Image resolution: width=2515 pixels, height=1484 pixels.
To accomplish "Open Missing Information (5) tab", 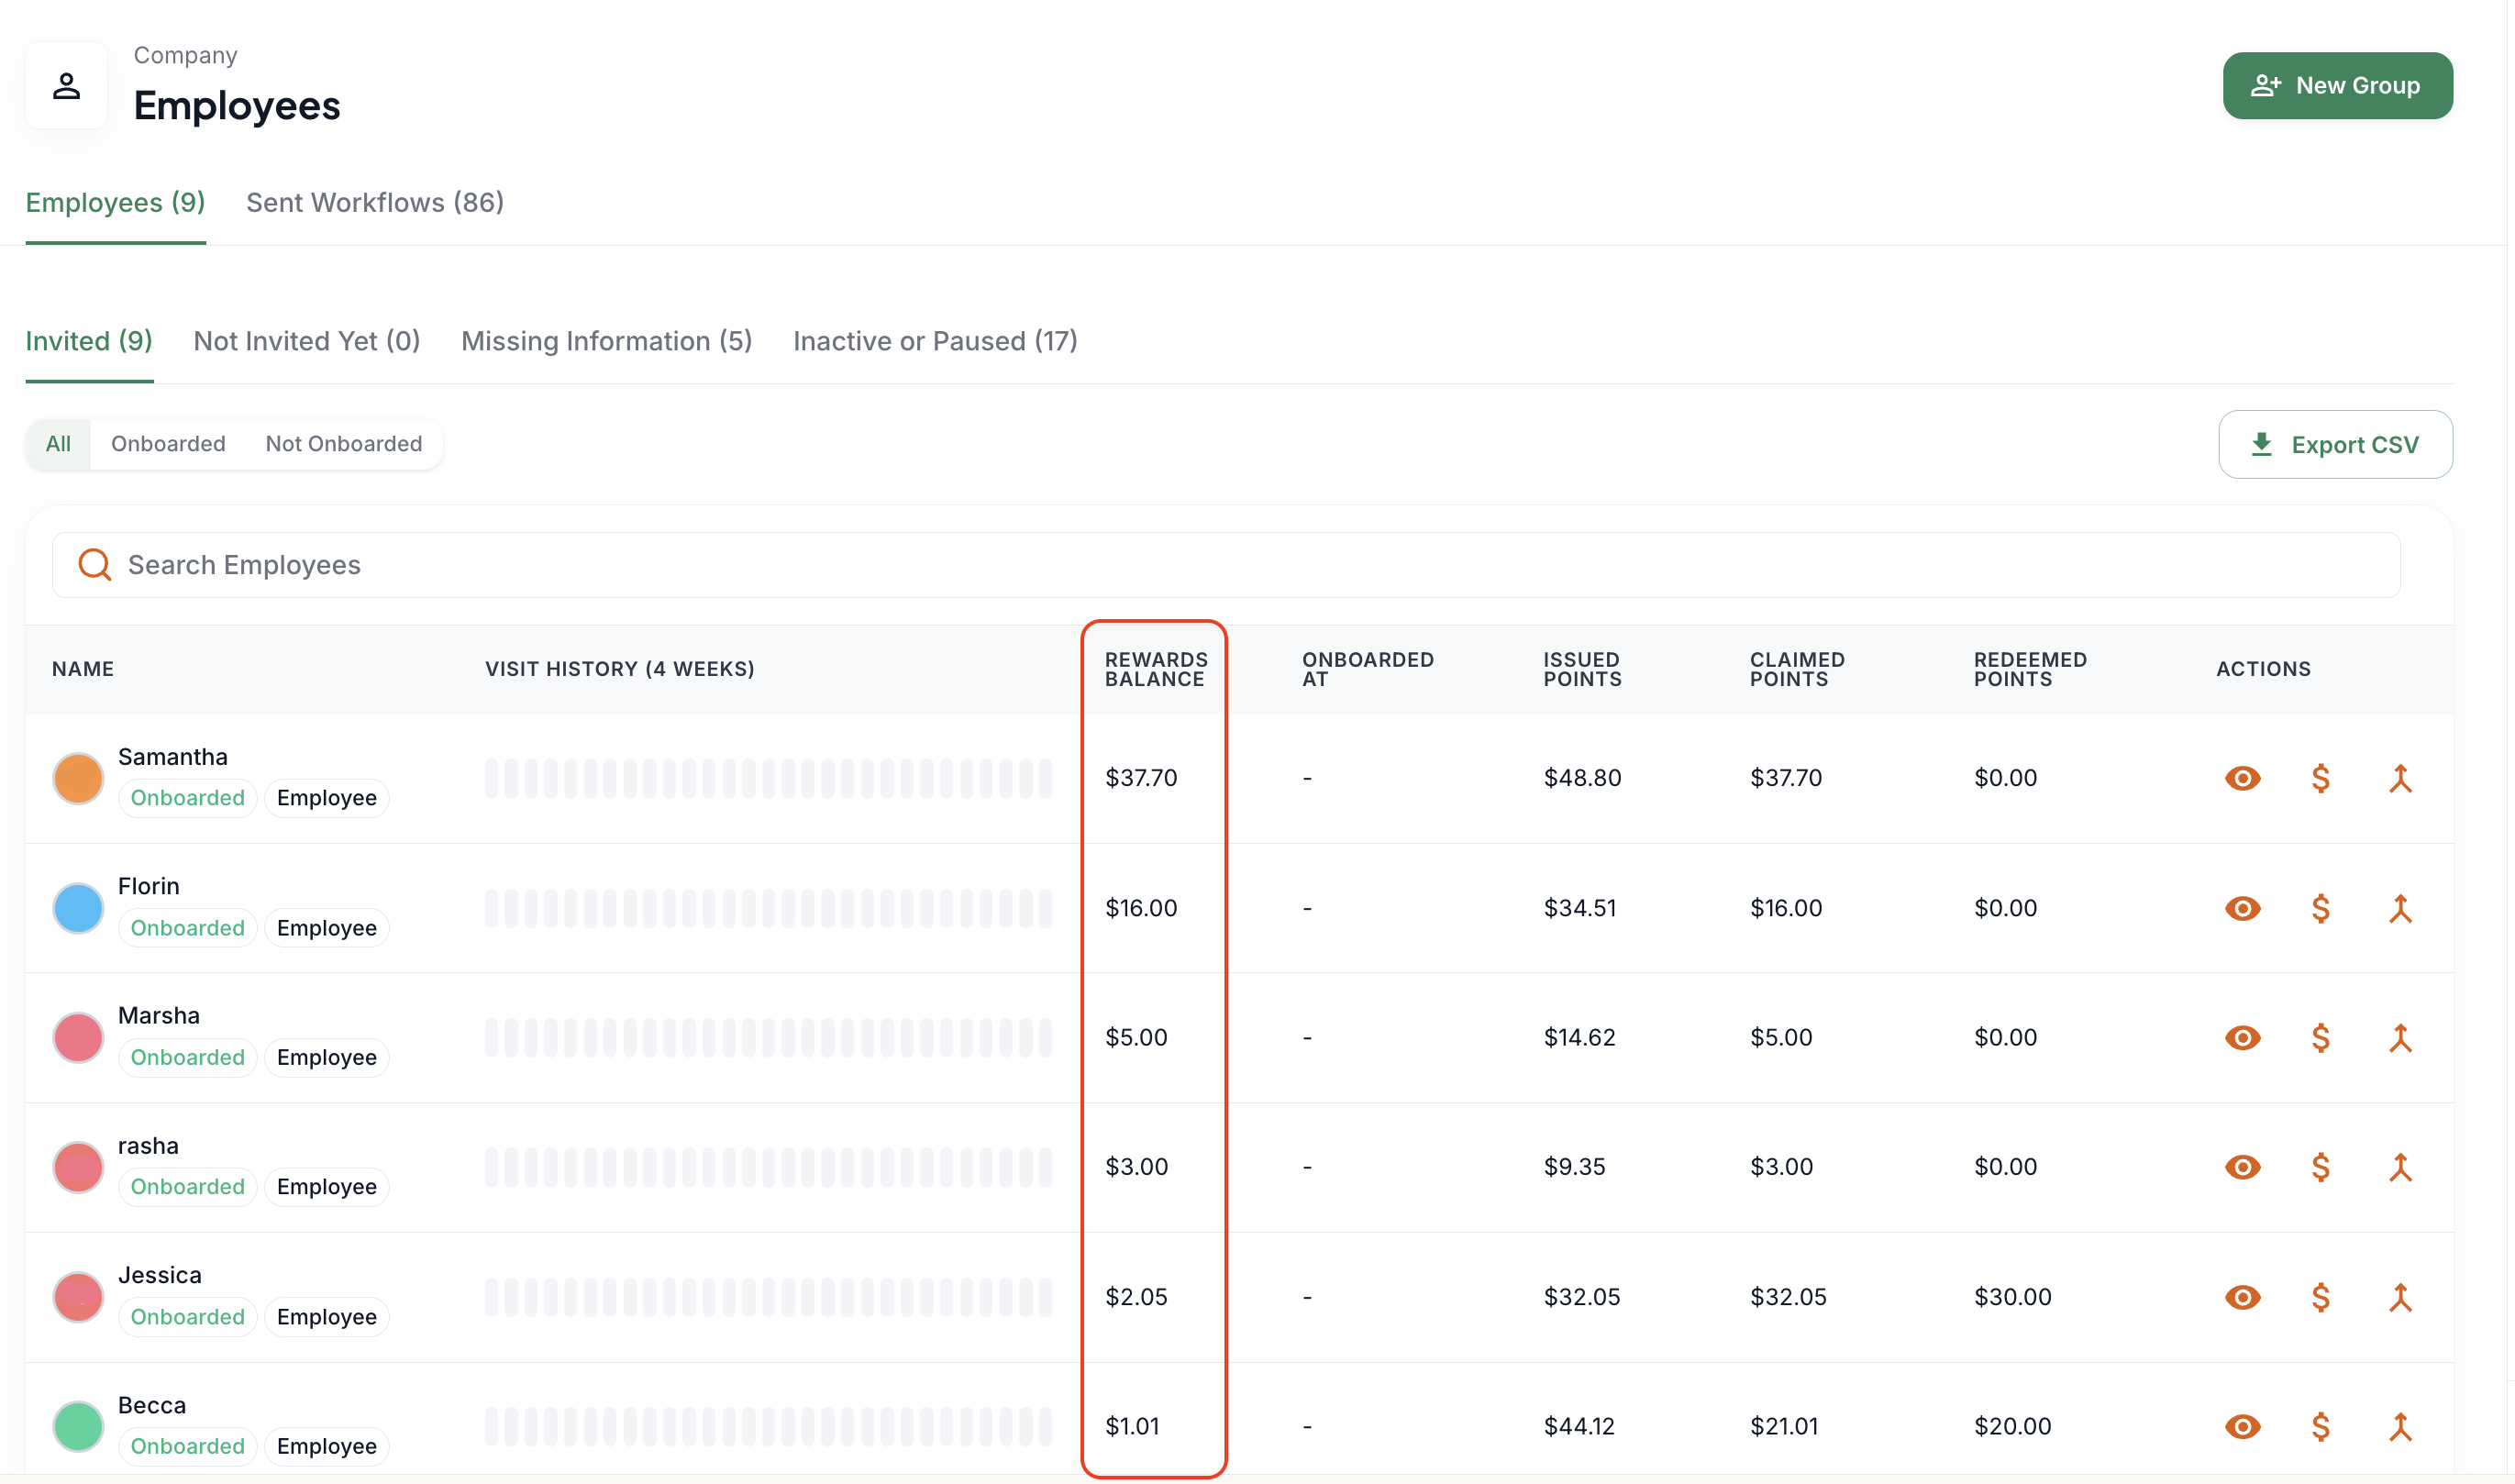I will point(606,341).
